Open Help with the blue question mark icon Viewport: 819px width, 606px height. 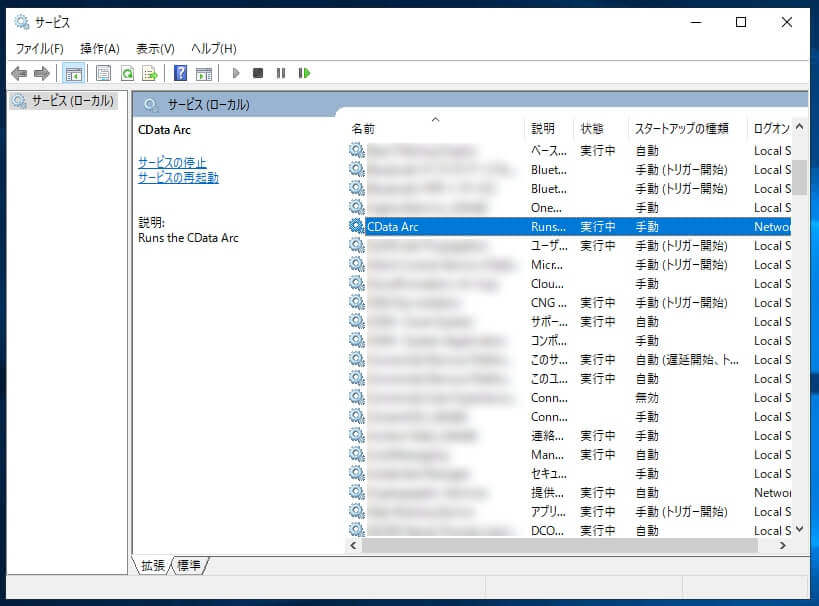(181, 73)
